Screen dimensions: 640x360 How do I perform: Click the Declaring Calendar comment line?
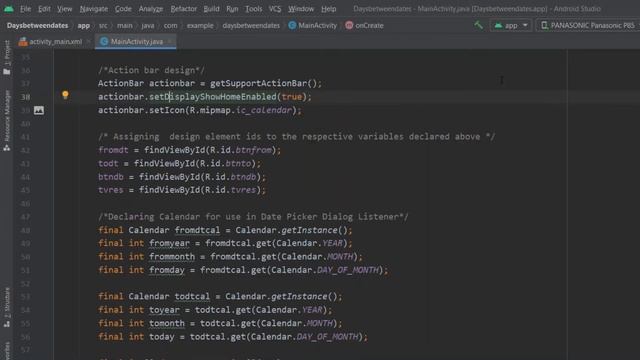tap(253, 217)
